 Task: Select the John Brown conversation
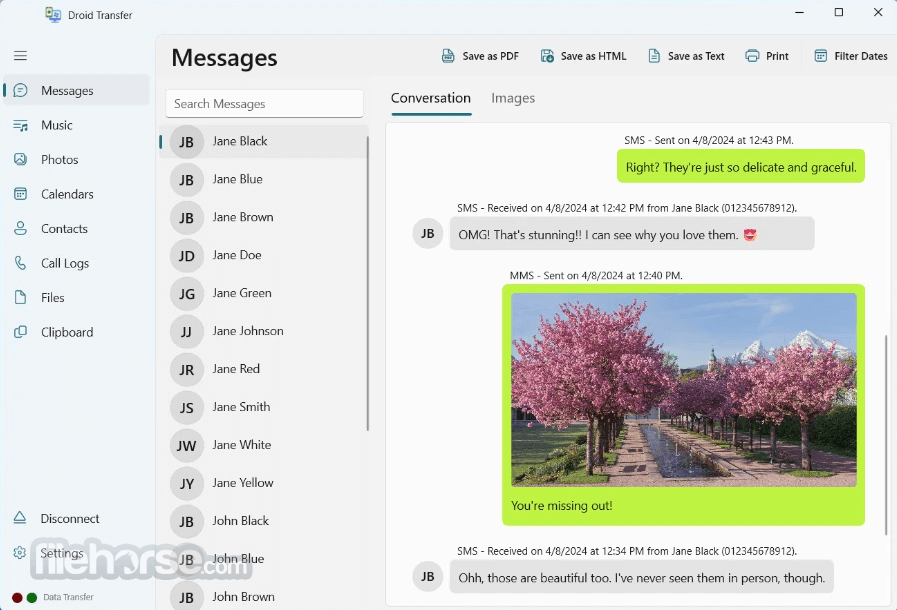[264, 597]
